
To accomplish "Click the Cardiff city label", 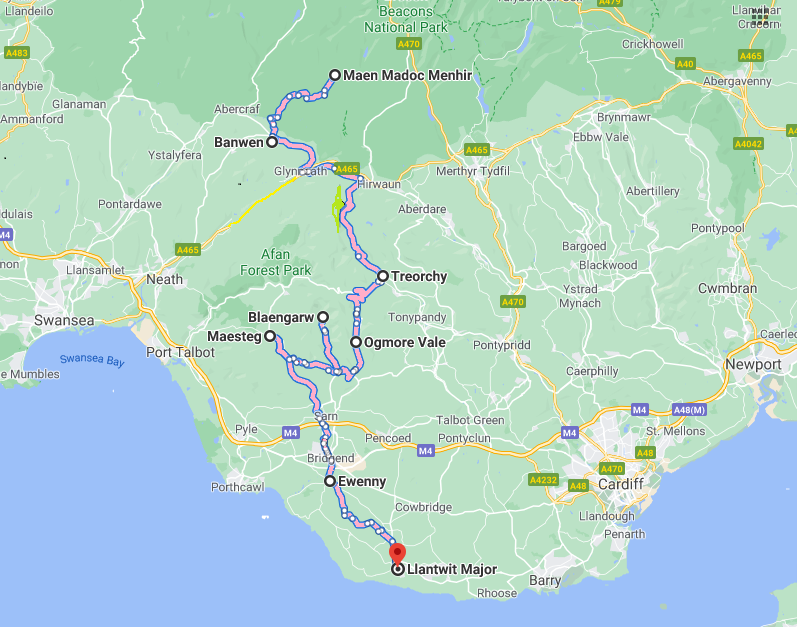I will [621, 484].
